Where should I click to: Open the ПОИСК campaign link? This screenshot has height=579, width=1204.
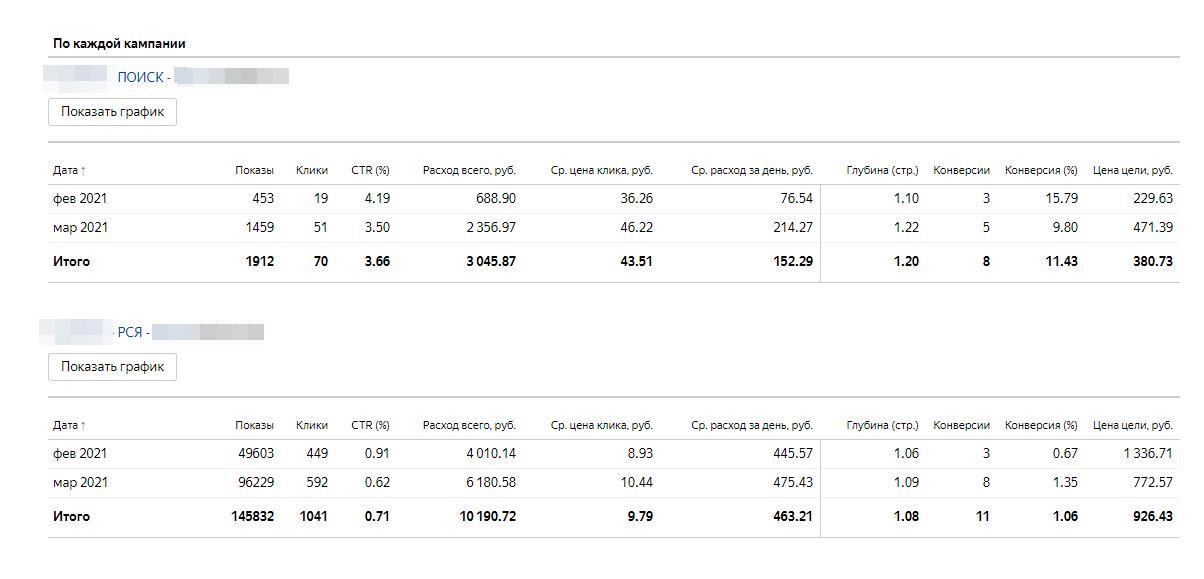click(x=140, y=77)
